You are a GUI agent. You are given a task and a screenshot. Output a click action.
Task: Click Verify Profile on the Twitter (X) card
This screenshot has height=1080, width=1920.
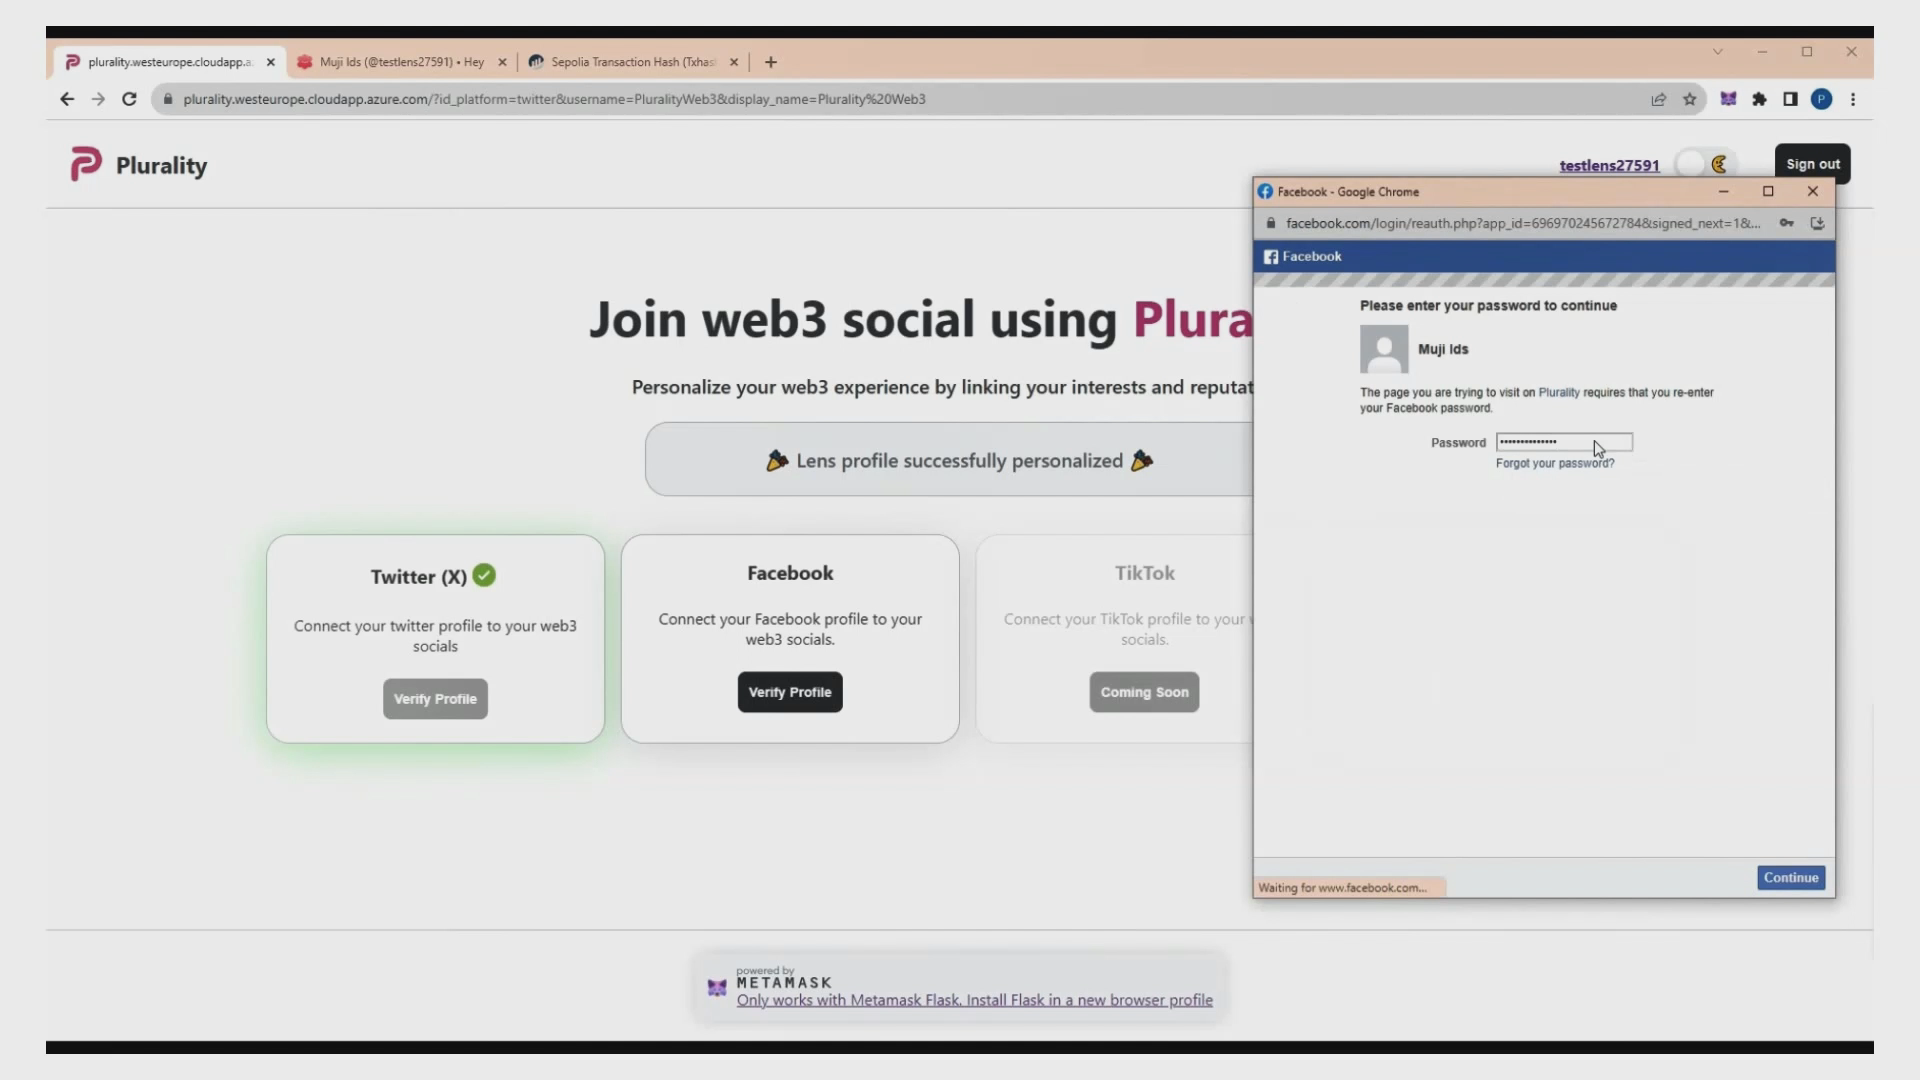pos(435,699)
